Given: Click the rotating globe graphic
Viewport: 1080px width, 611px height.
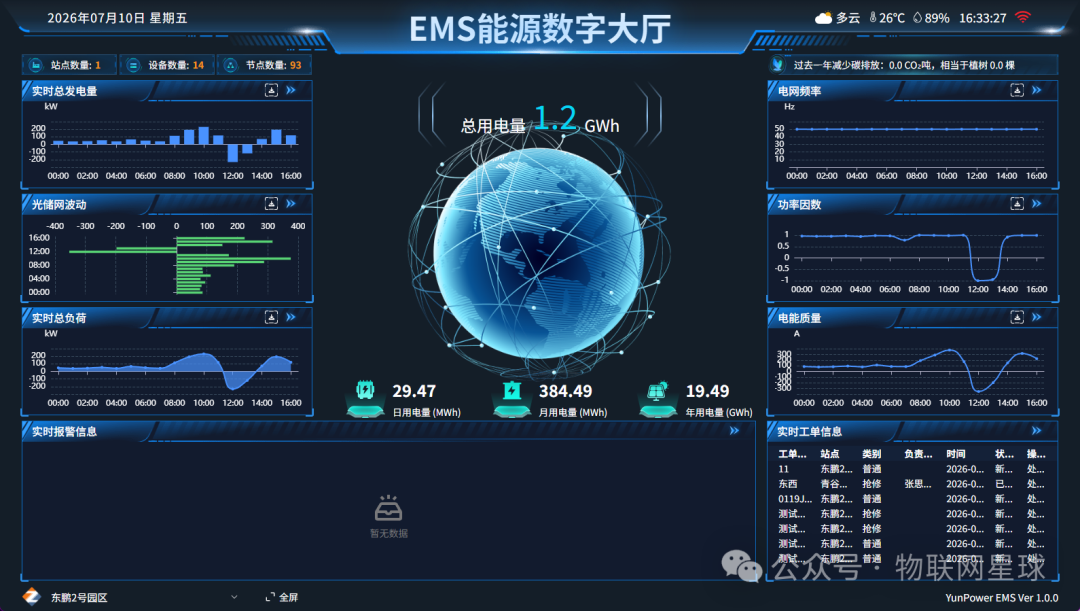Looking at the screenshot, I should pyautogui.click(x=539, y=253).
